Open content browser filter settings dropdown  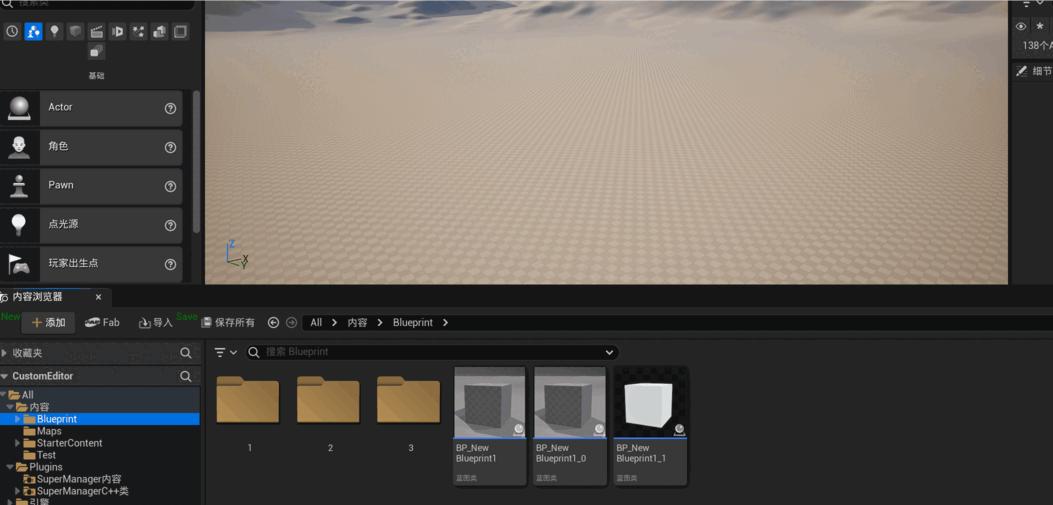click(226, 352)
